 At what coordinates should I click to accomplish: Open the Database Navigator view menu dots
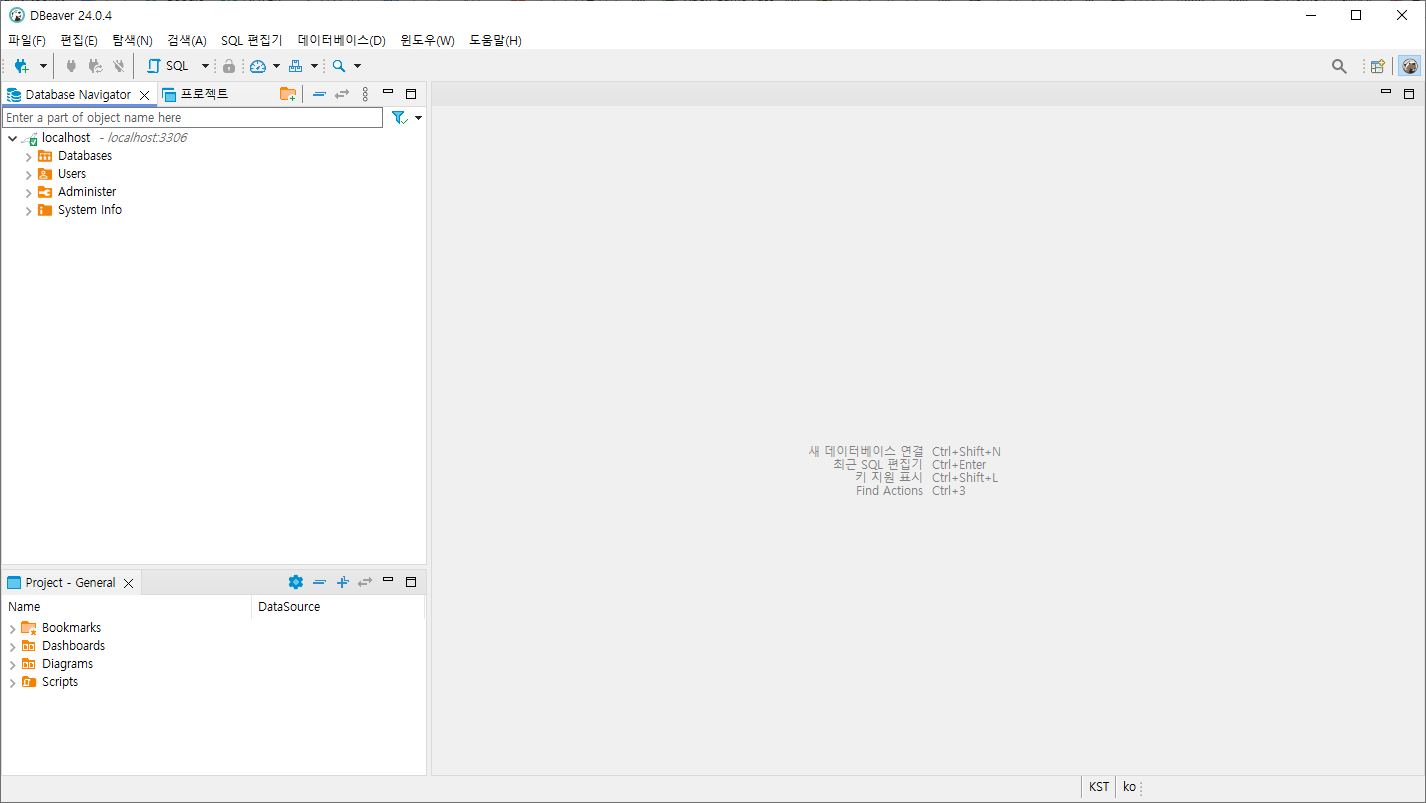point(365,94)
